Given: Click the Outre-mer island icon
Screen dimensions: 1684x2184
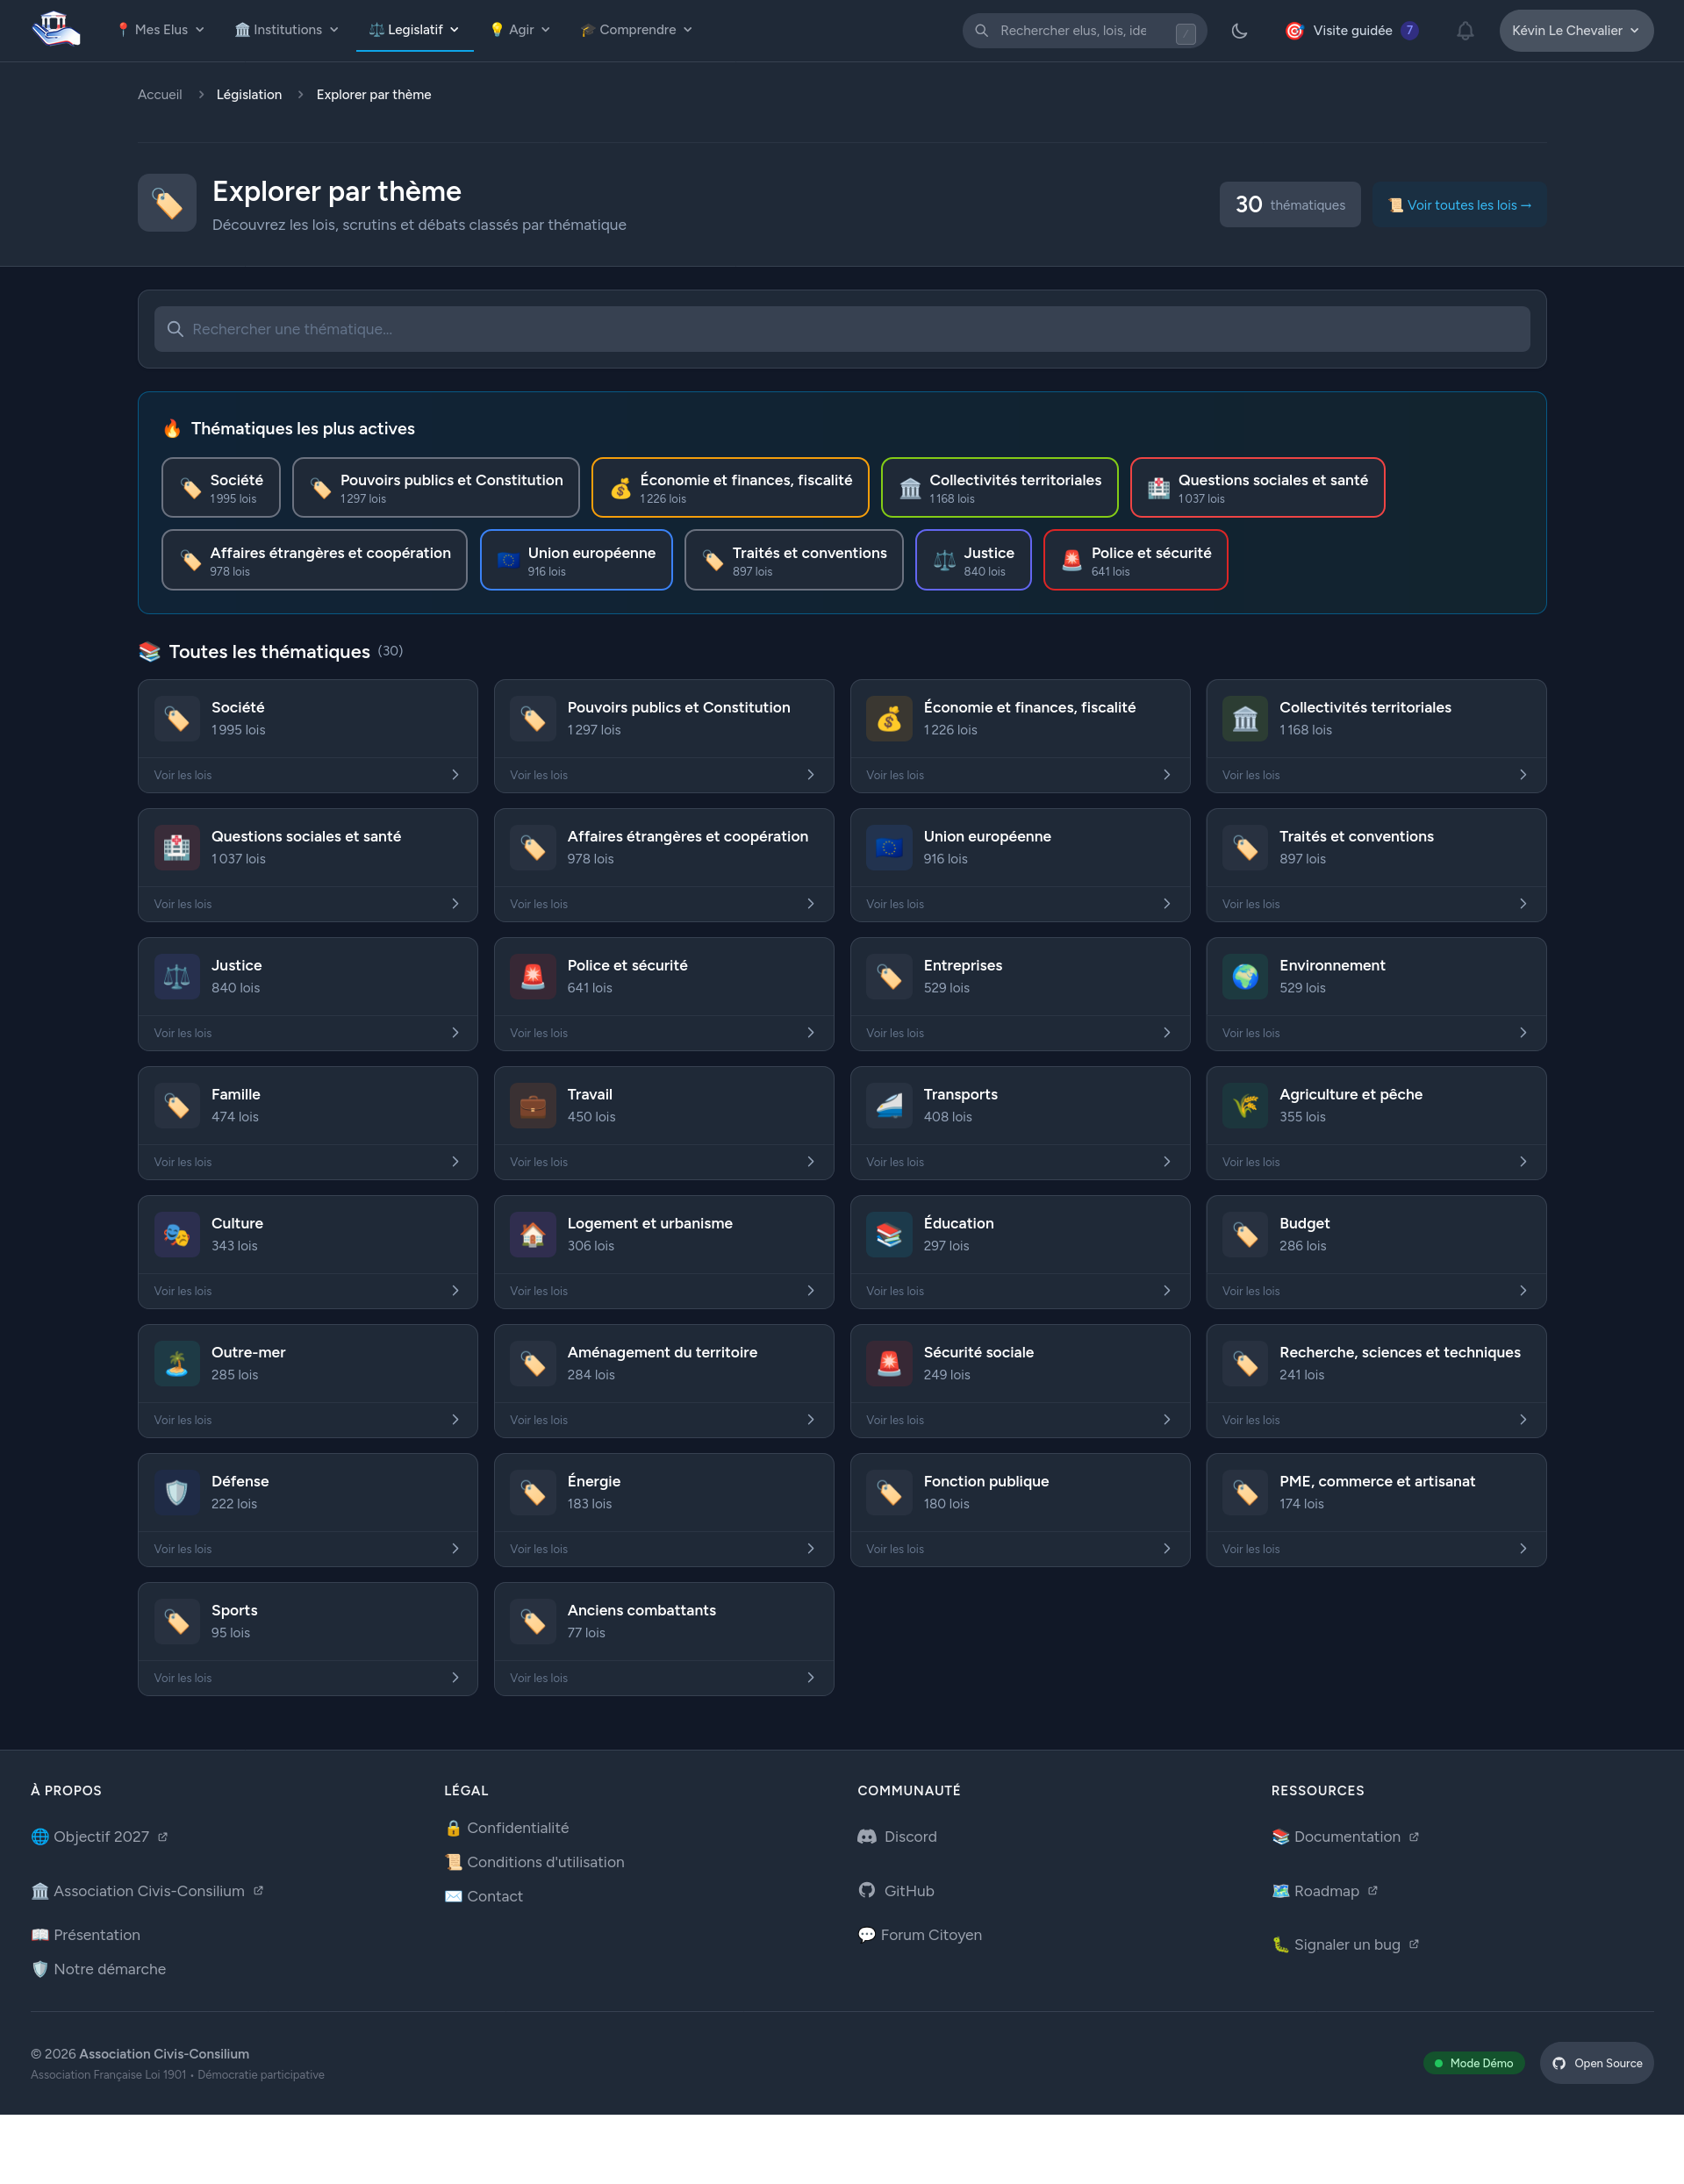Looking at the screenshot, I should point(177,1364).
